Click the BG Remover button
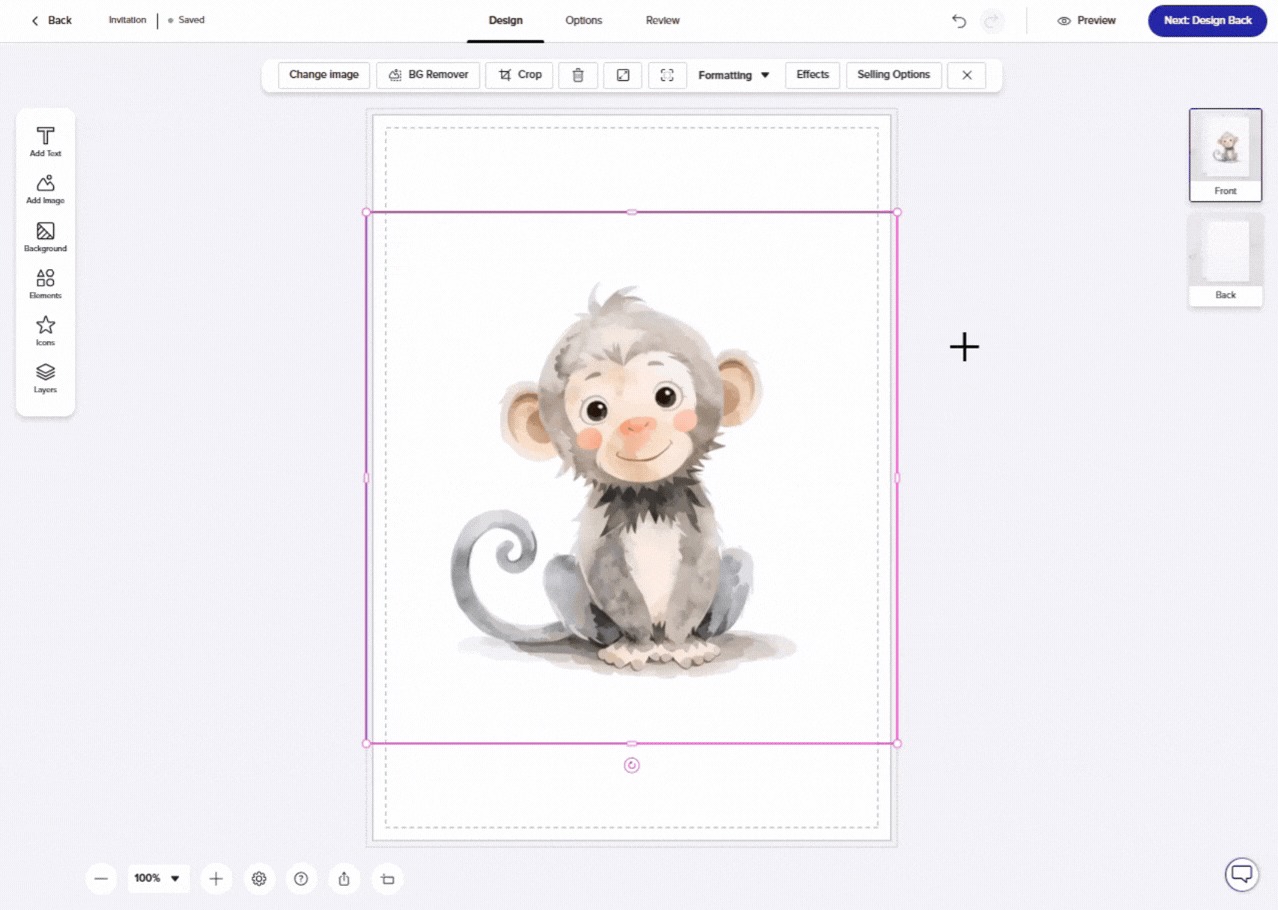Screen dimensions: 1278x910 coord(428,75)
